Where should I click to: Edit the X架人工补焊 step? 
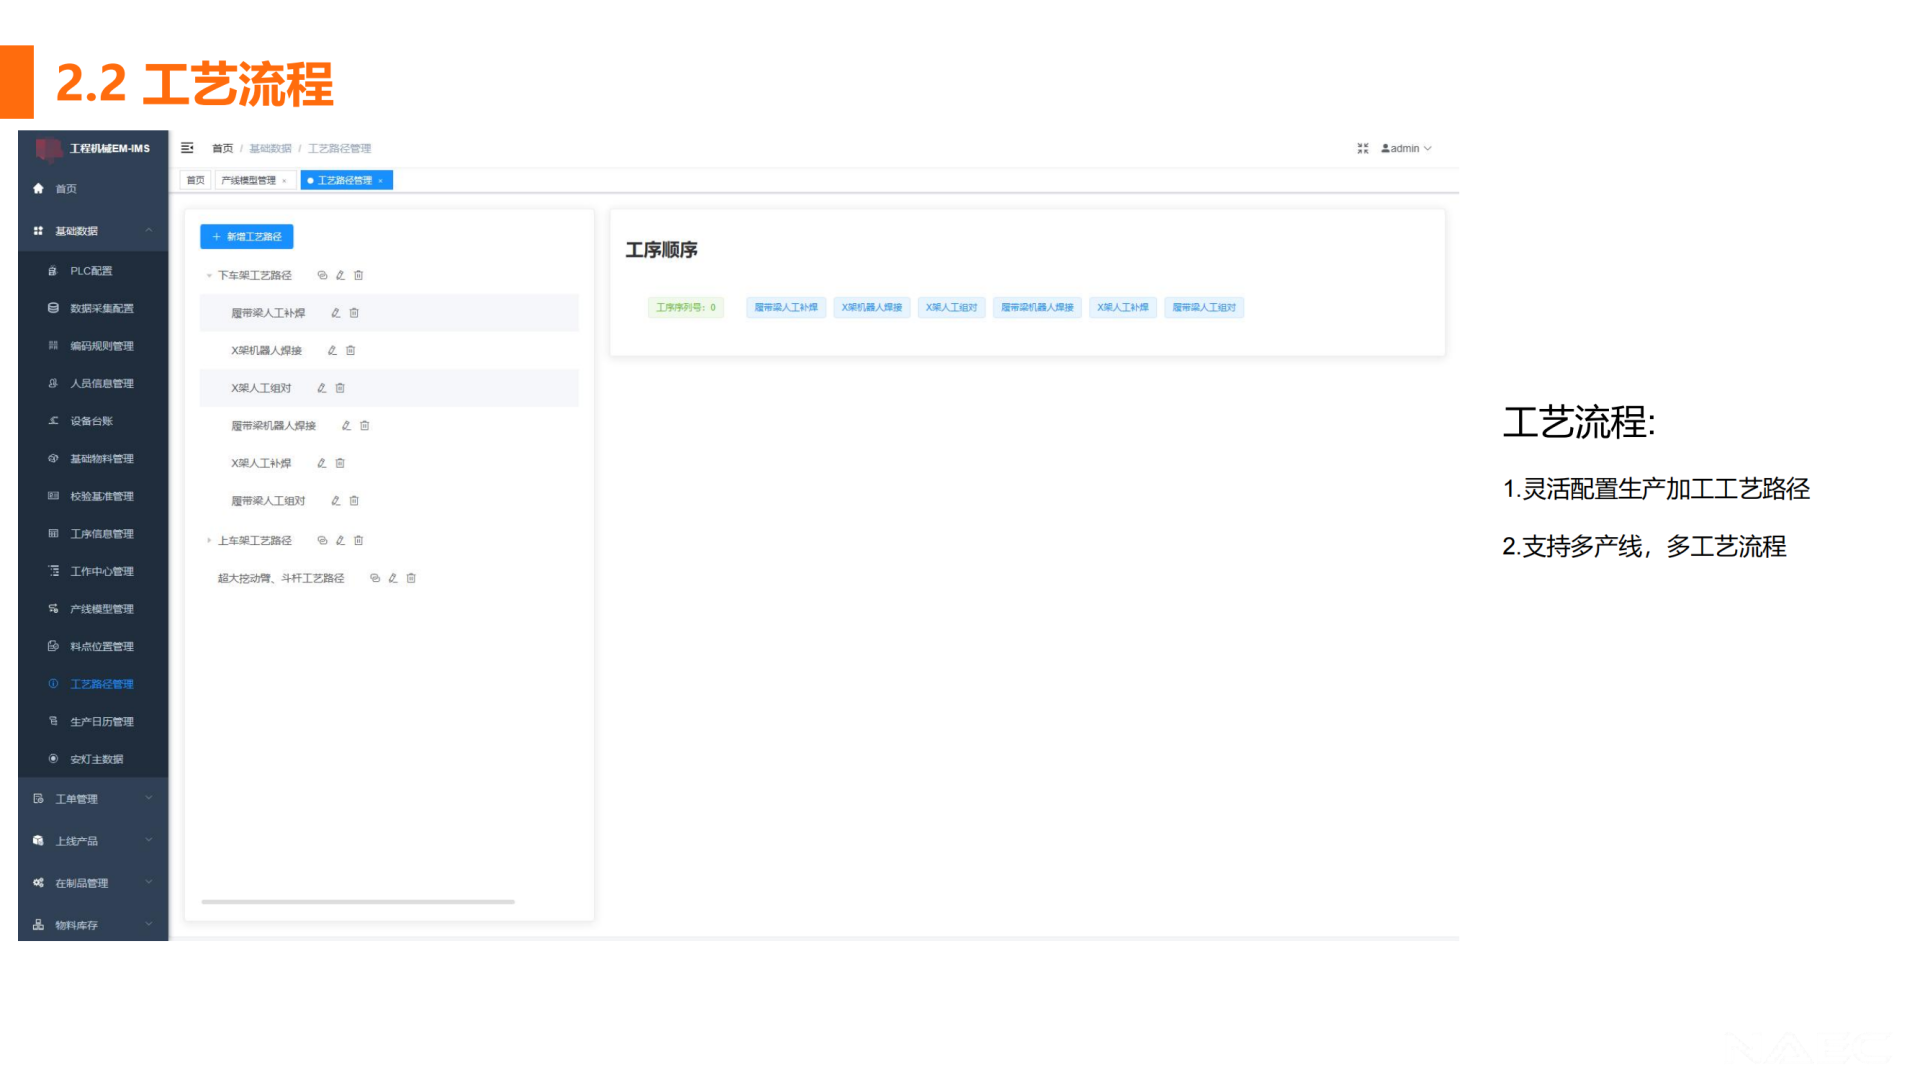click(322, 463)
